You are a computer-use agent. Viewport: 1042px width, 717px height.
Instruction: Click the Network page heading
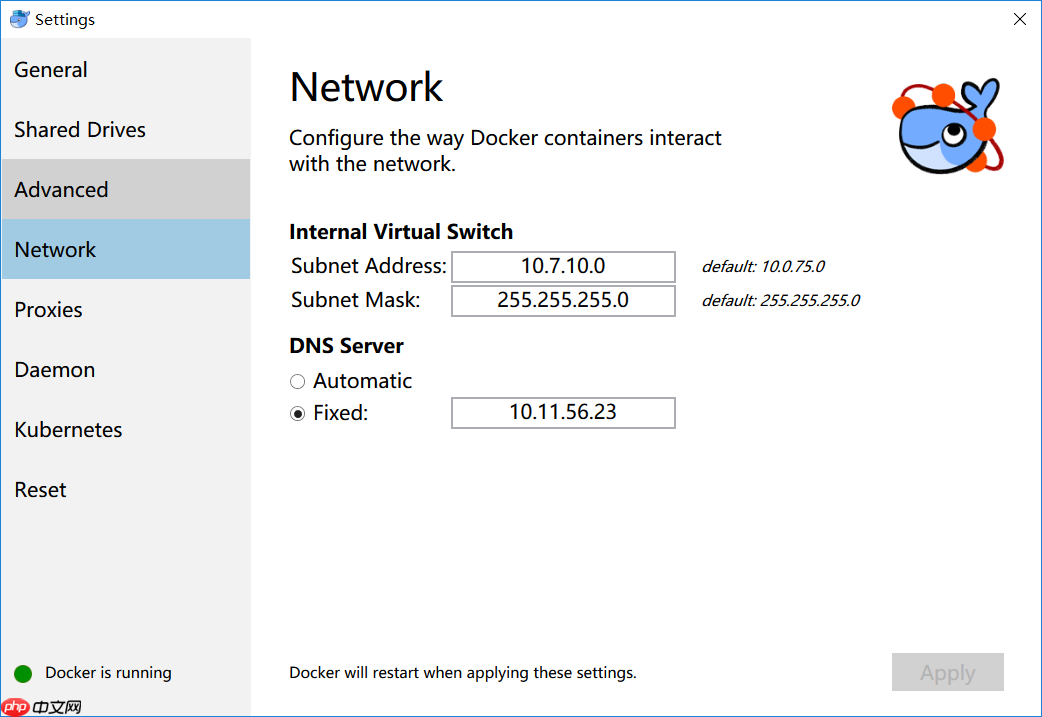pos(366,87)
